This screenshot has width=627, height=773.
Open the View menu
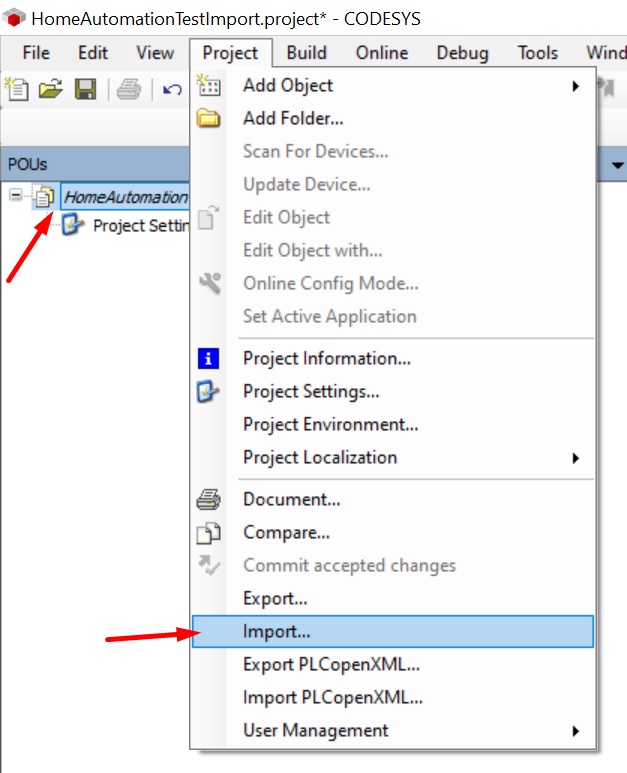click(x=155, y=53)
